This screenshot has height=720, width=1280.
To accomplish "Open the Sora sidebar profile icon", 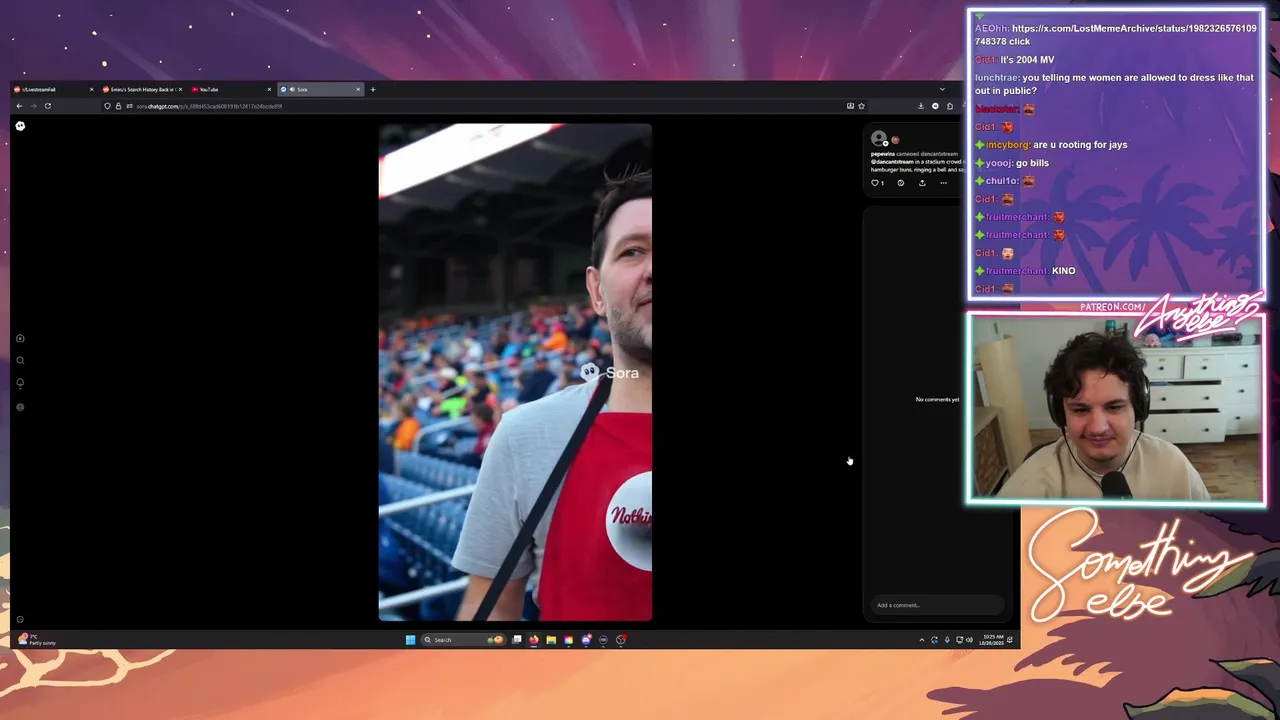I will coord(20,407).
